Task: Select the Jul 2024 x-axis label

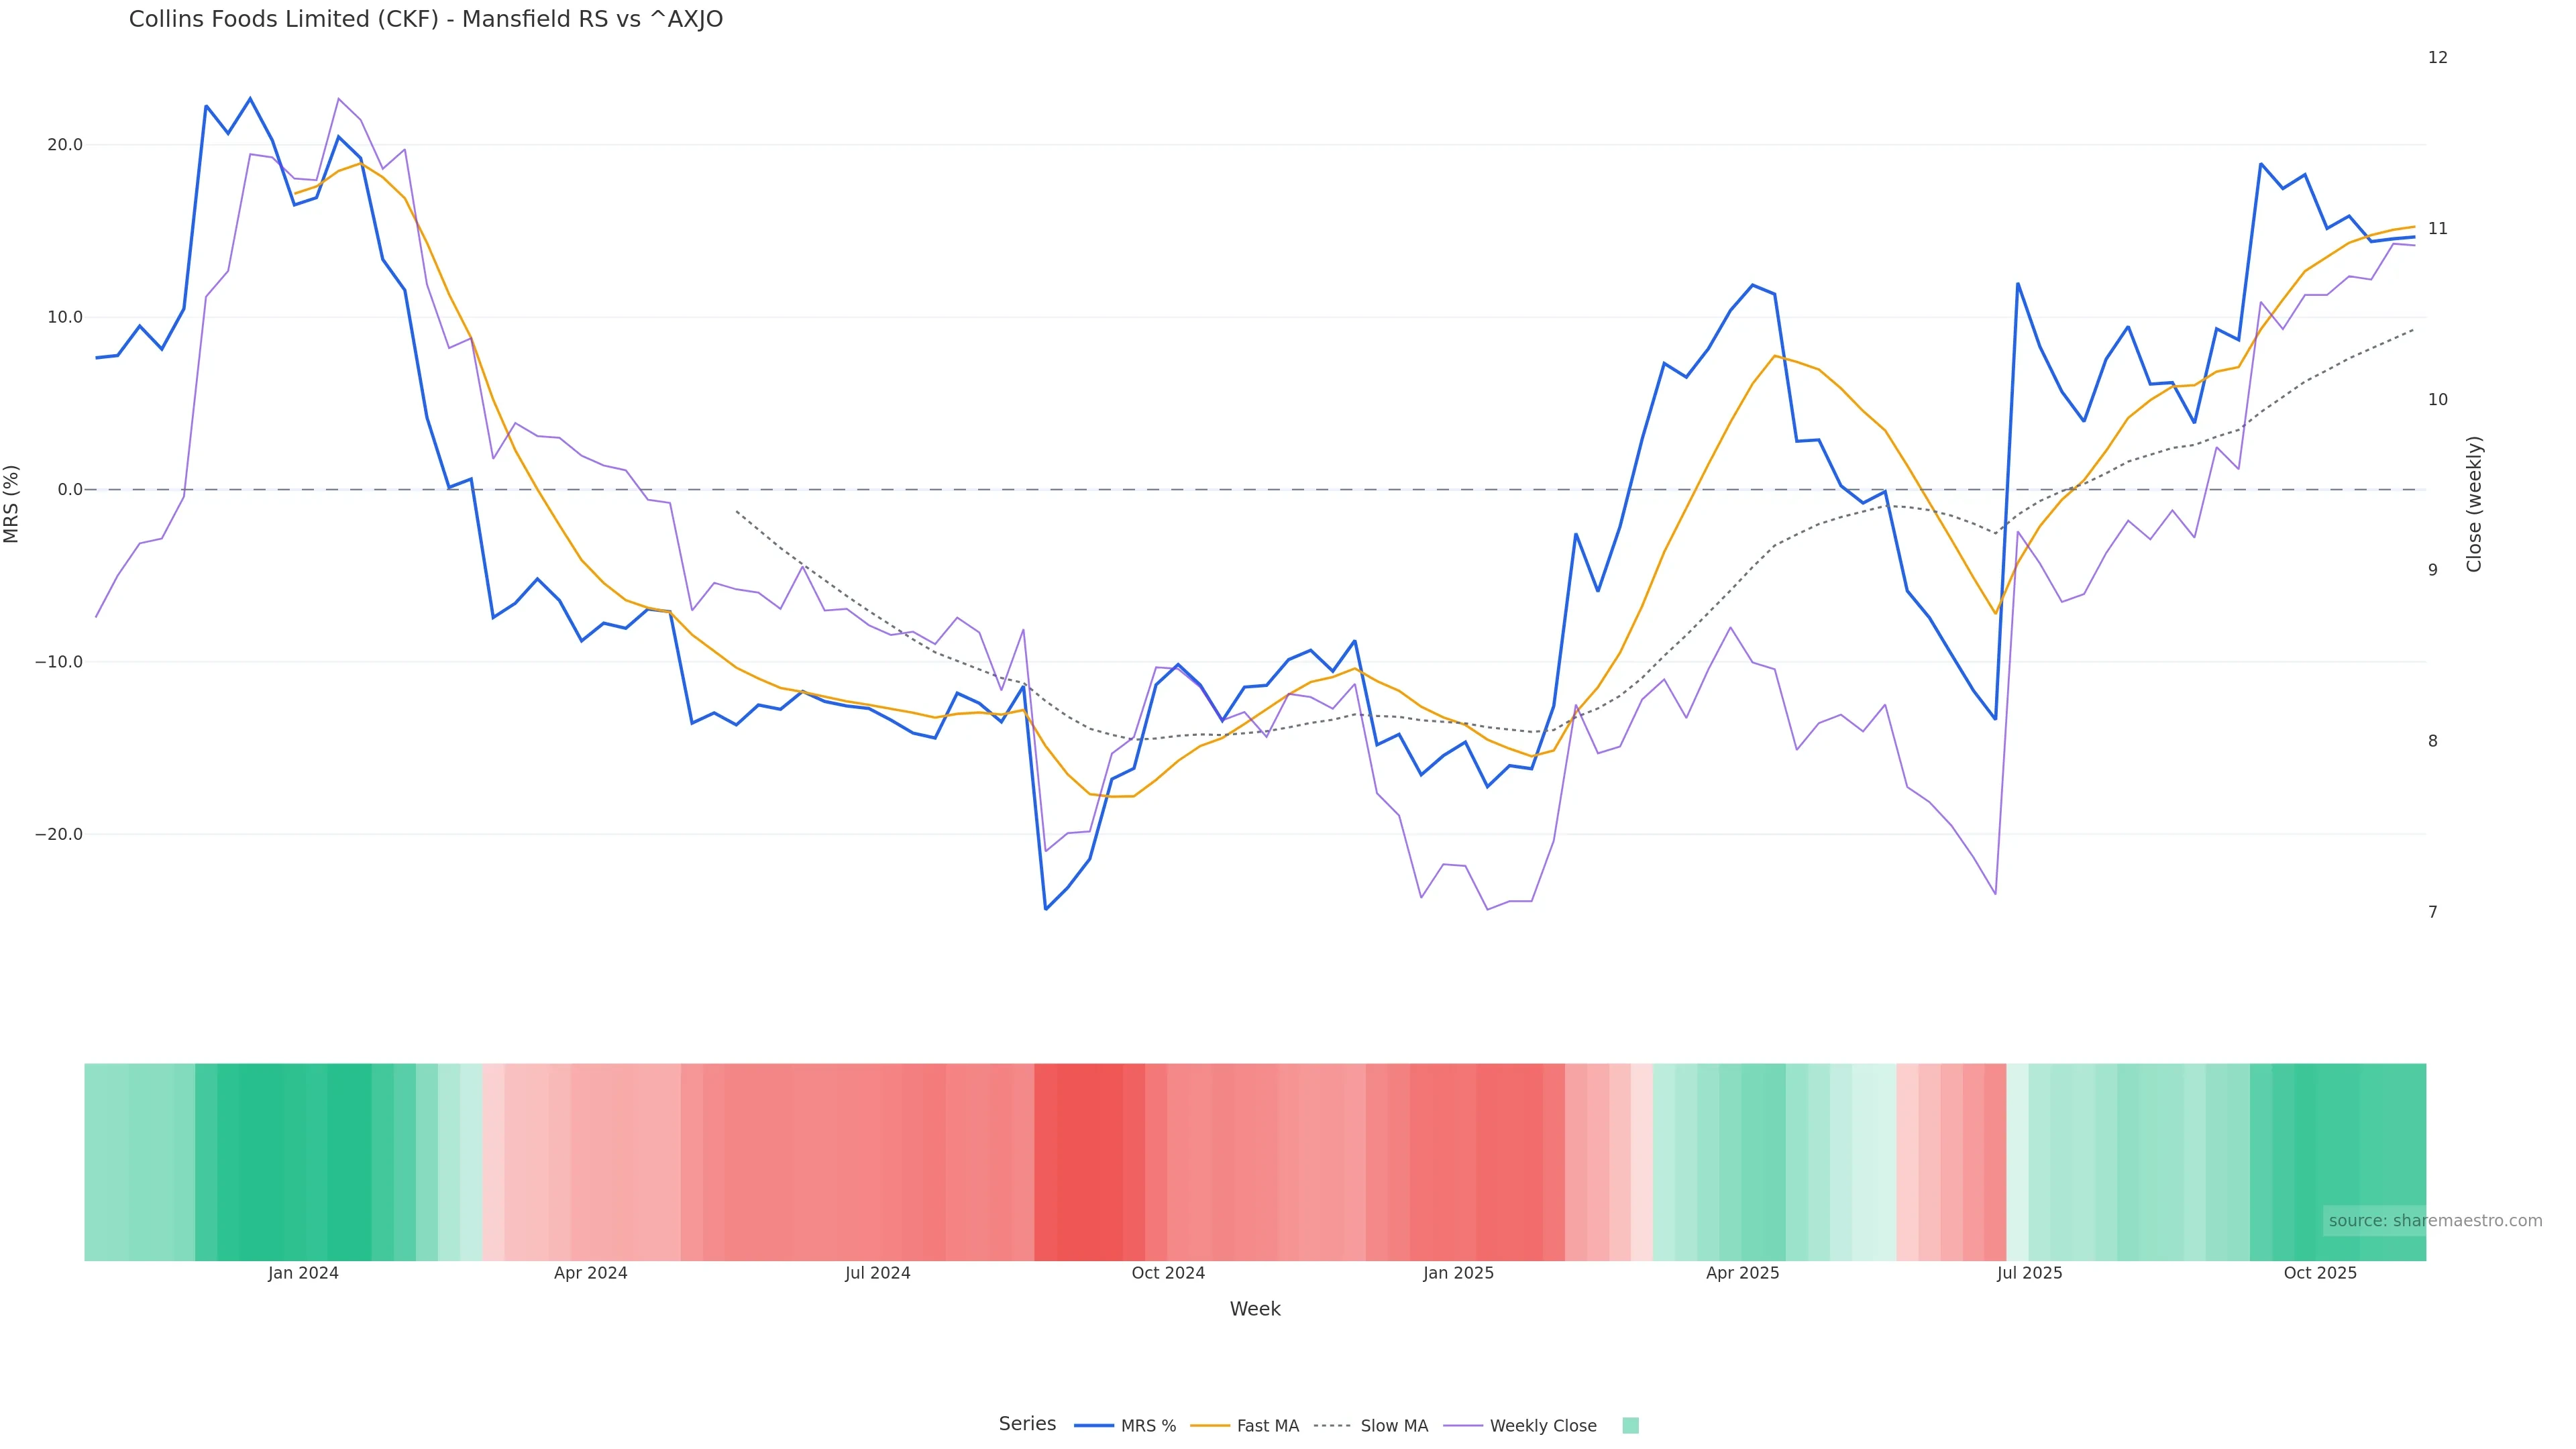Action: 877,1274
